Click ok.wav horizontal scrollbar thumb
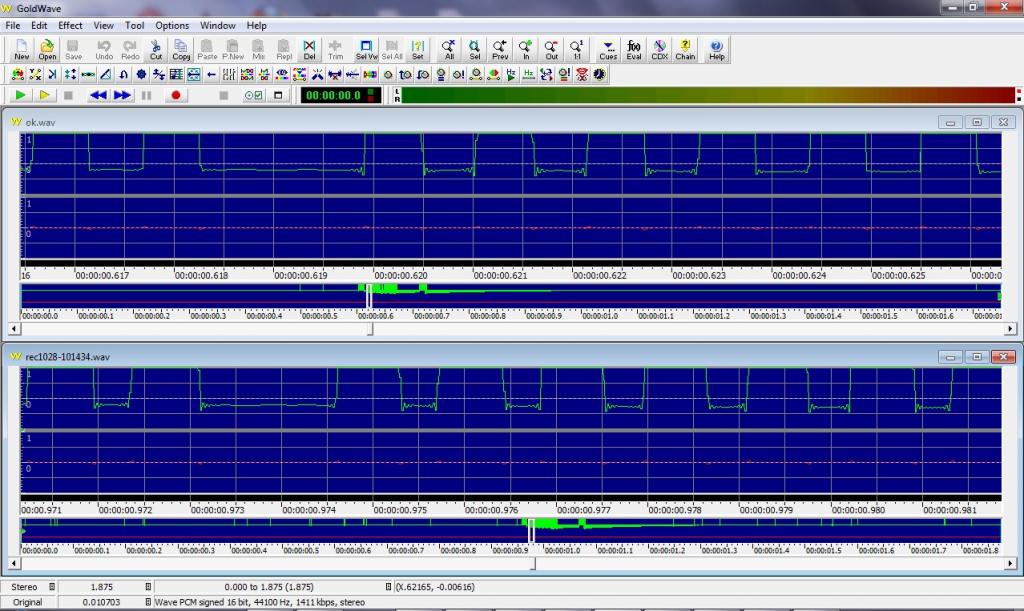The height and width of the screenshot is (611, 1024). tap(371, 328)
